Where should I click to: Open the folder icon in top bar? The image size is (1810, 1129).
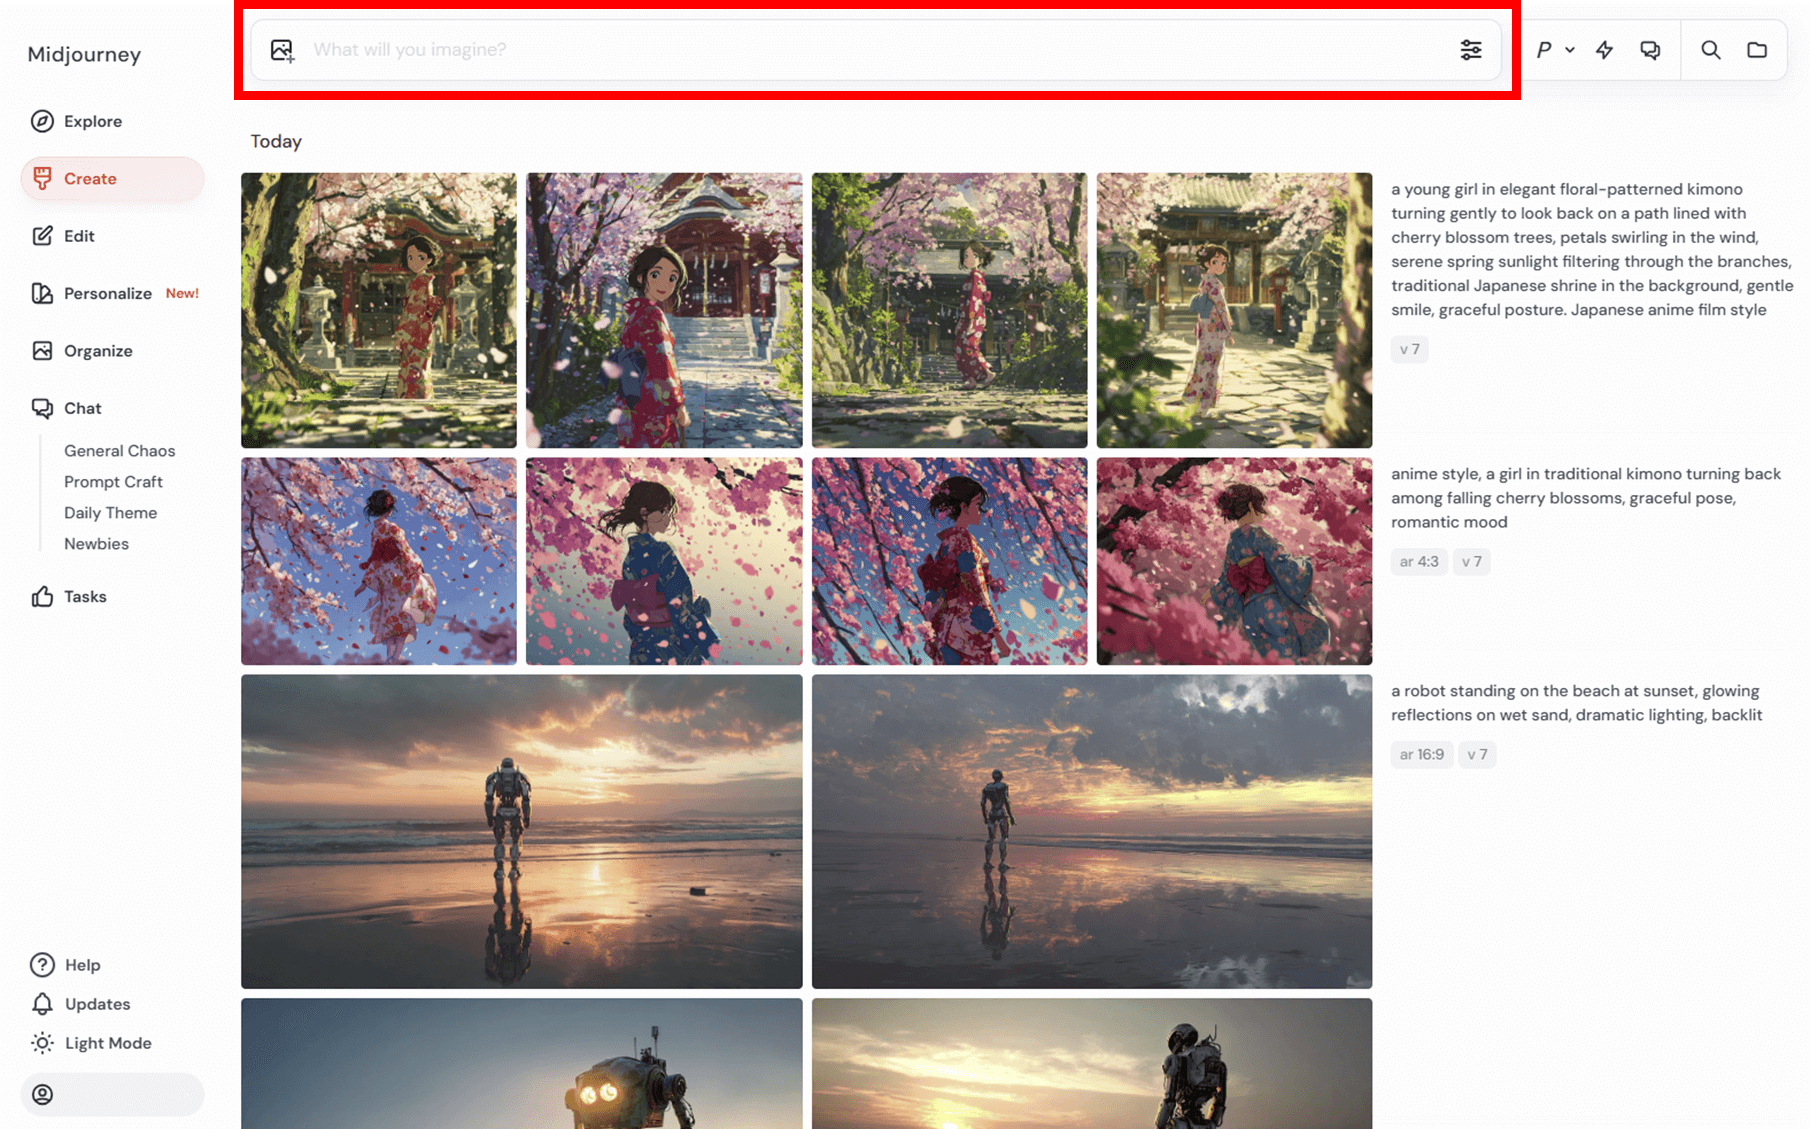click(1757, 50)
